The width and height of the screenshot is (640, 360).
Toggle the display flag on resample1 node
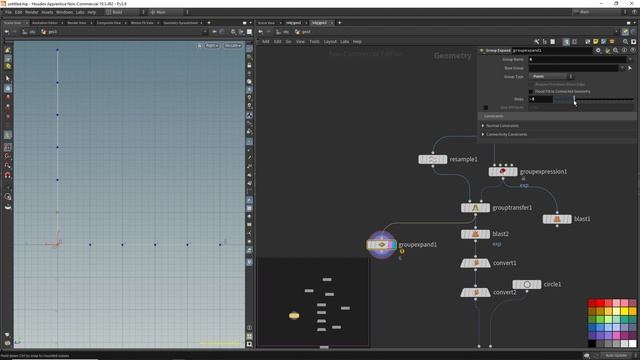(444, 159)
